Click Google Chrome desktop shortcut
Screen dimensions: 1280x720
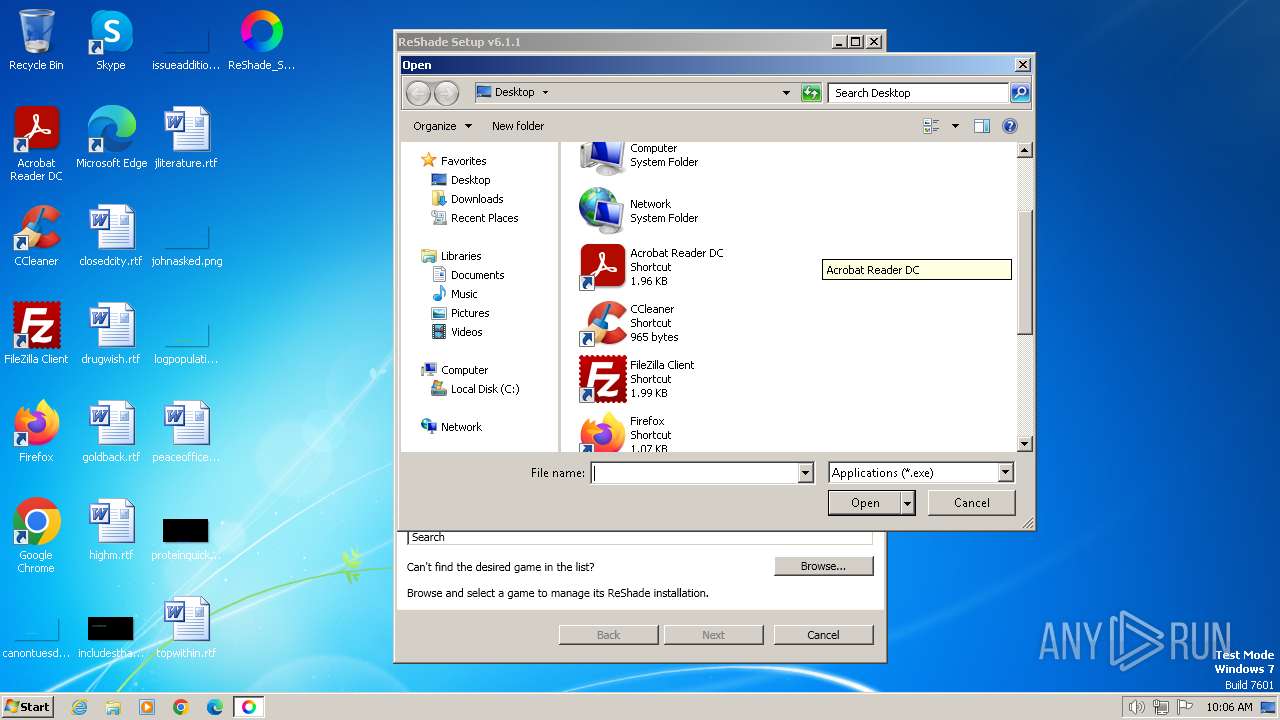[36, 536]
